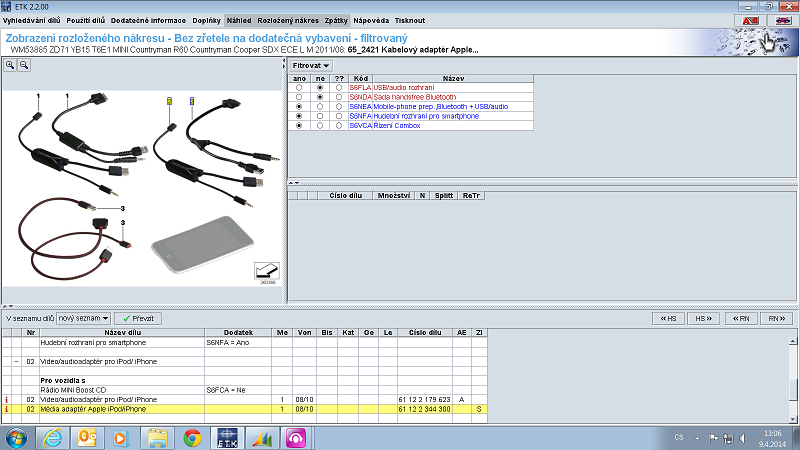Image resolution: width=800 pixels, height=450 pixels.
Task: Open the 'nový seznam' combo box
Action: (83, 318)
